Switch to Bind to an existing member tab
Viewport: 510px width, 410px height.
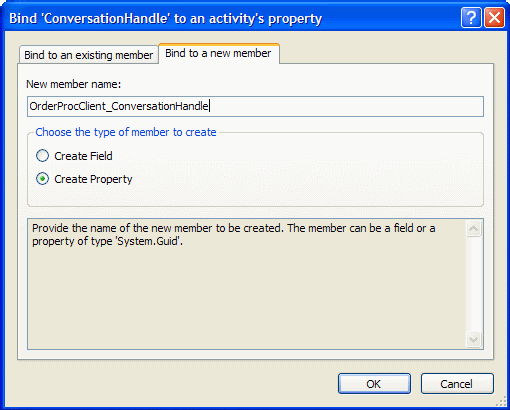(x=89, y=55)
